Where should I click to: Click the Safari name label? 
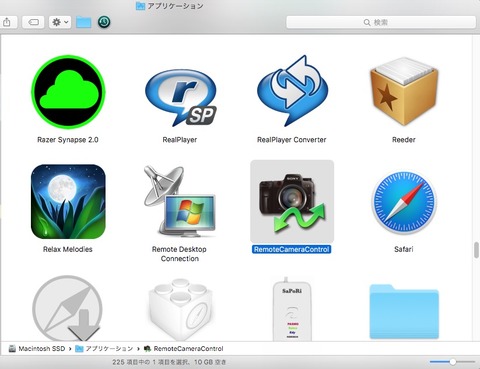pos(404,249)
